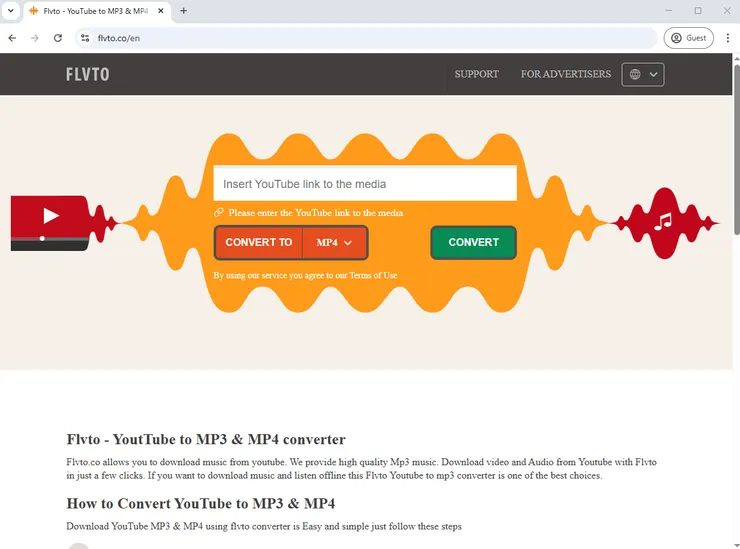The height and width of the screenshot is (549, 740).
Task: Click heading 'How to Convert YouTube to MP3 & MP4'
Action: pyautogui.click(x=201, y=504)
